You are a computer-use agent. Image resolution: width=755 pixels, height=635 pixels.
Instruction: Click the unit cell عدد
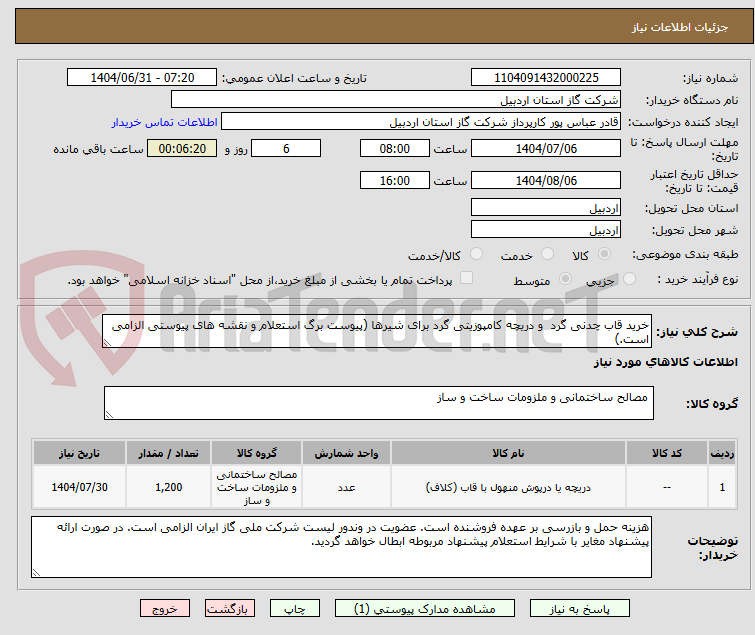point(346,487)
